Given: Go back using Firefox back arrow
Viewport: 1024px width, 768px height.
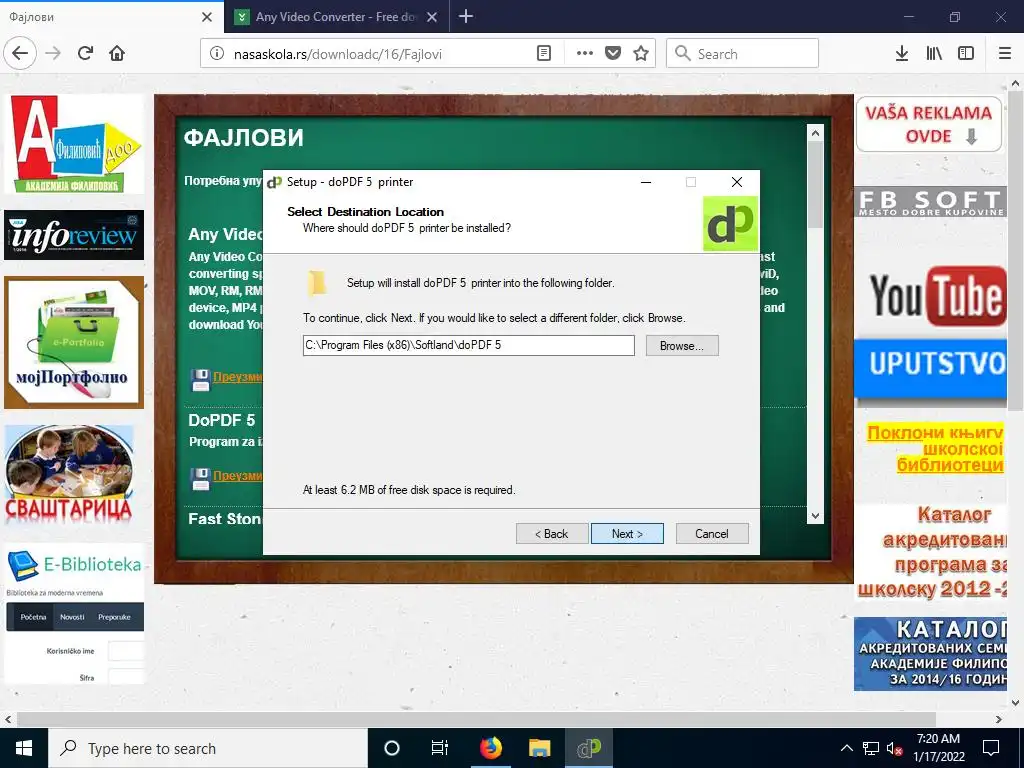Looking at the screenshot, I should click(x=20, y=53).
